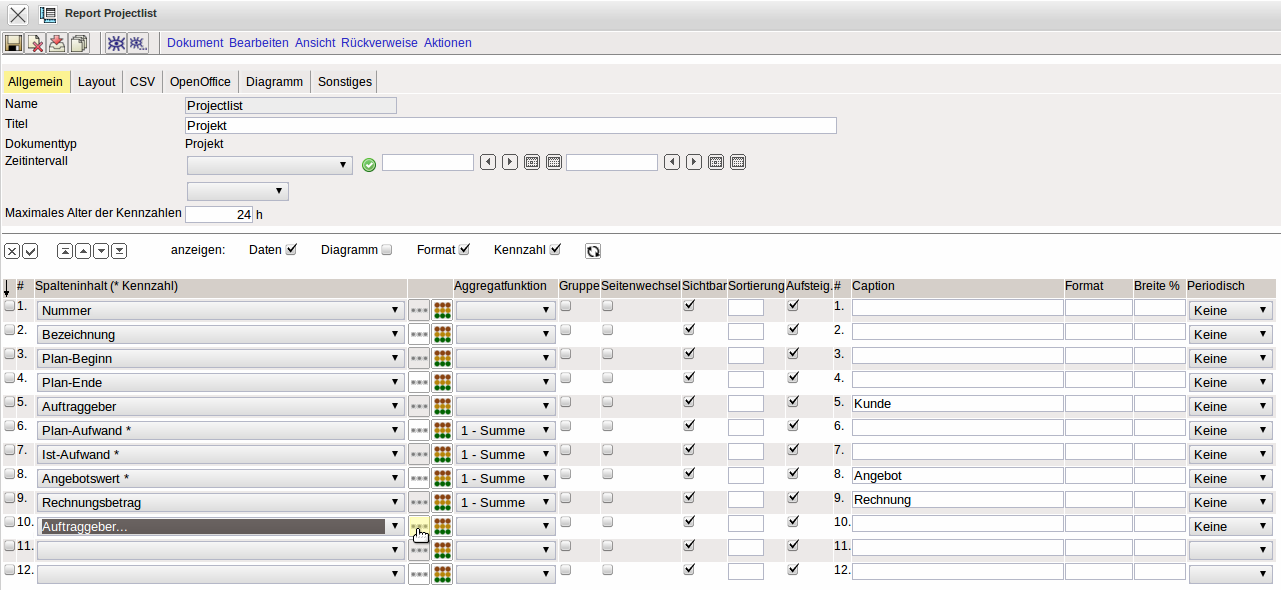The height and width of the screenshot is (590, 1281).
Task: Open the Zeitintervall dropdown
Action: pyautogui.click(x=269, y=165)
